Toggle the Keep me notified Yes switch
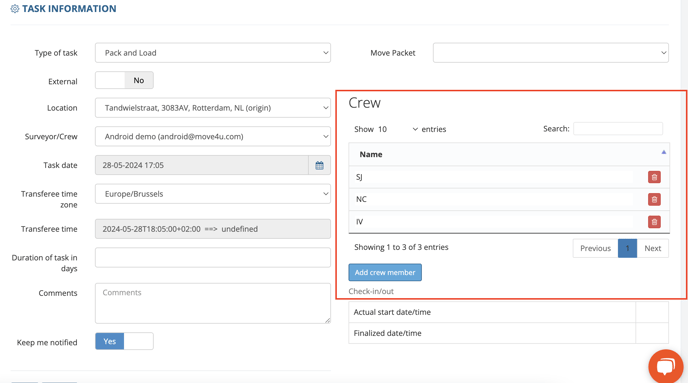Image resolution: width=688 pixels, height=383 pixels. (124, 341)
